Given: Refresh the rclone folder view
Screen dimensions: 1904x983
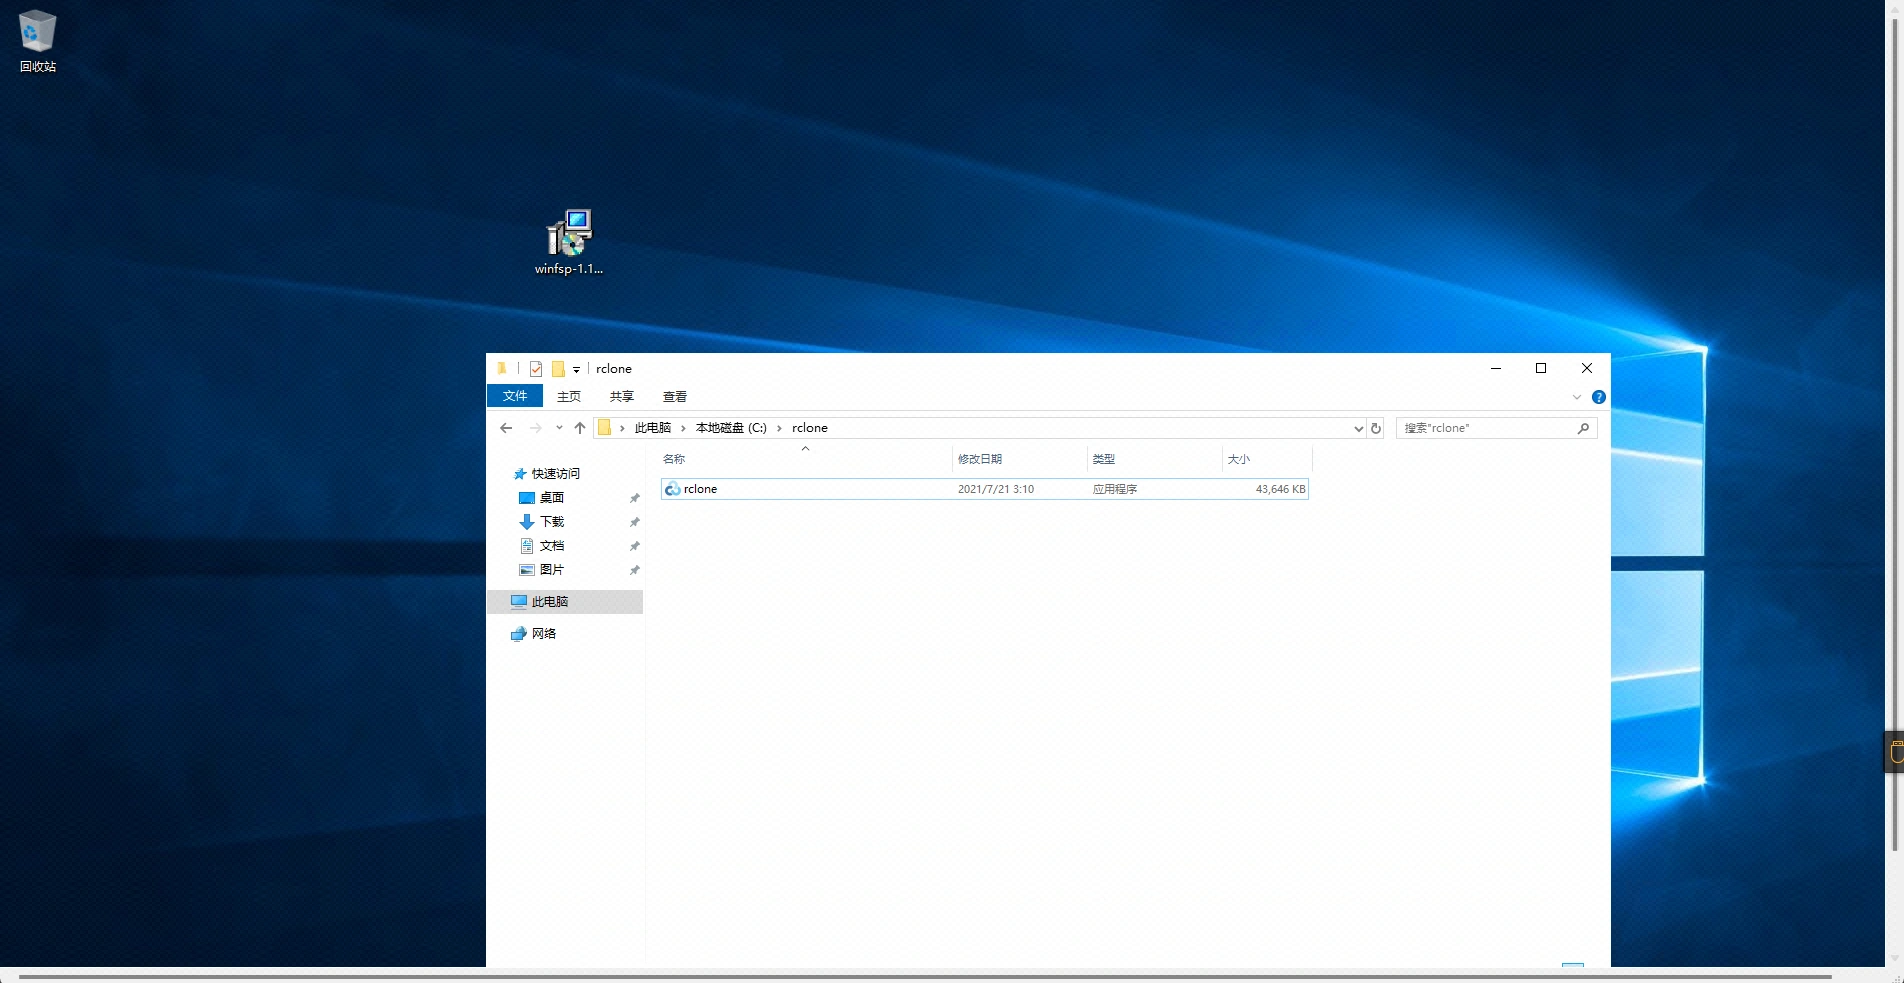Looking at the screenshot, I should (1376, 428).
